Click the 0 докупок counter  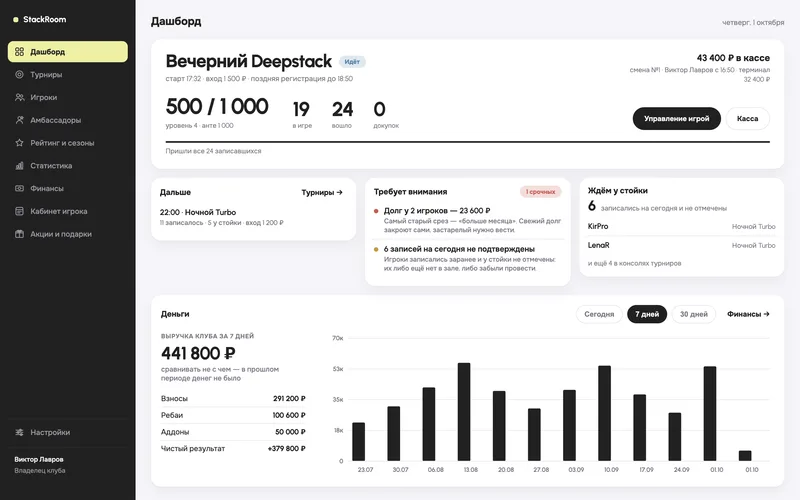(x=386, y=114)
